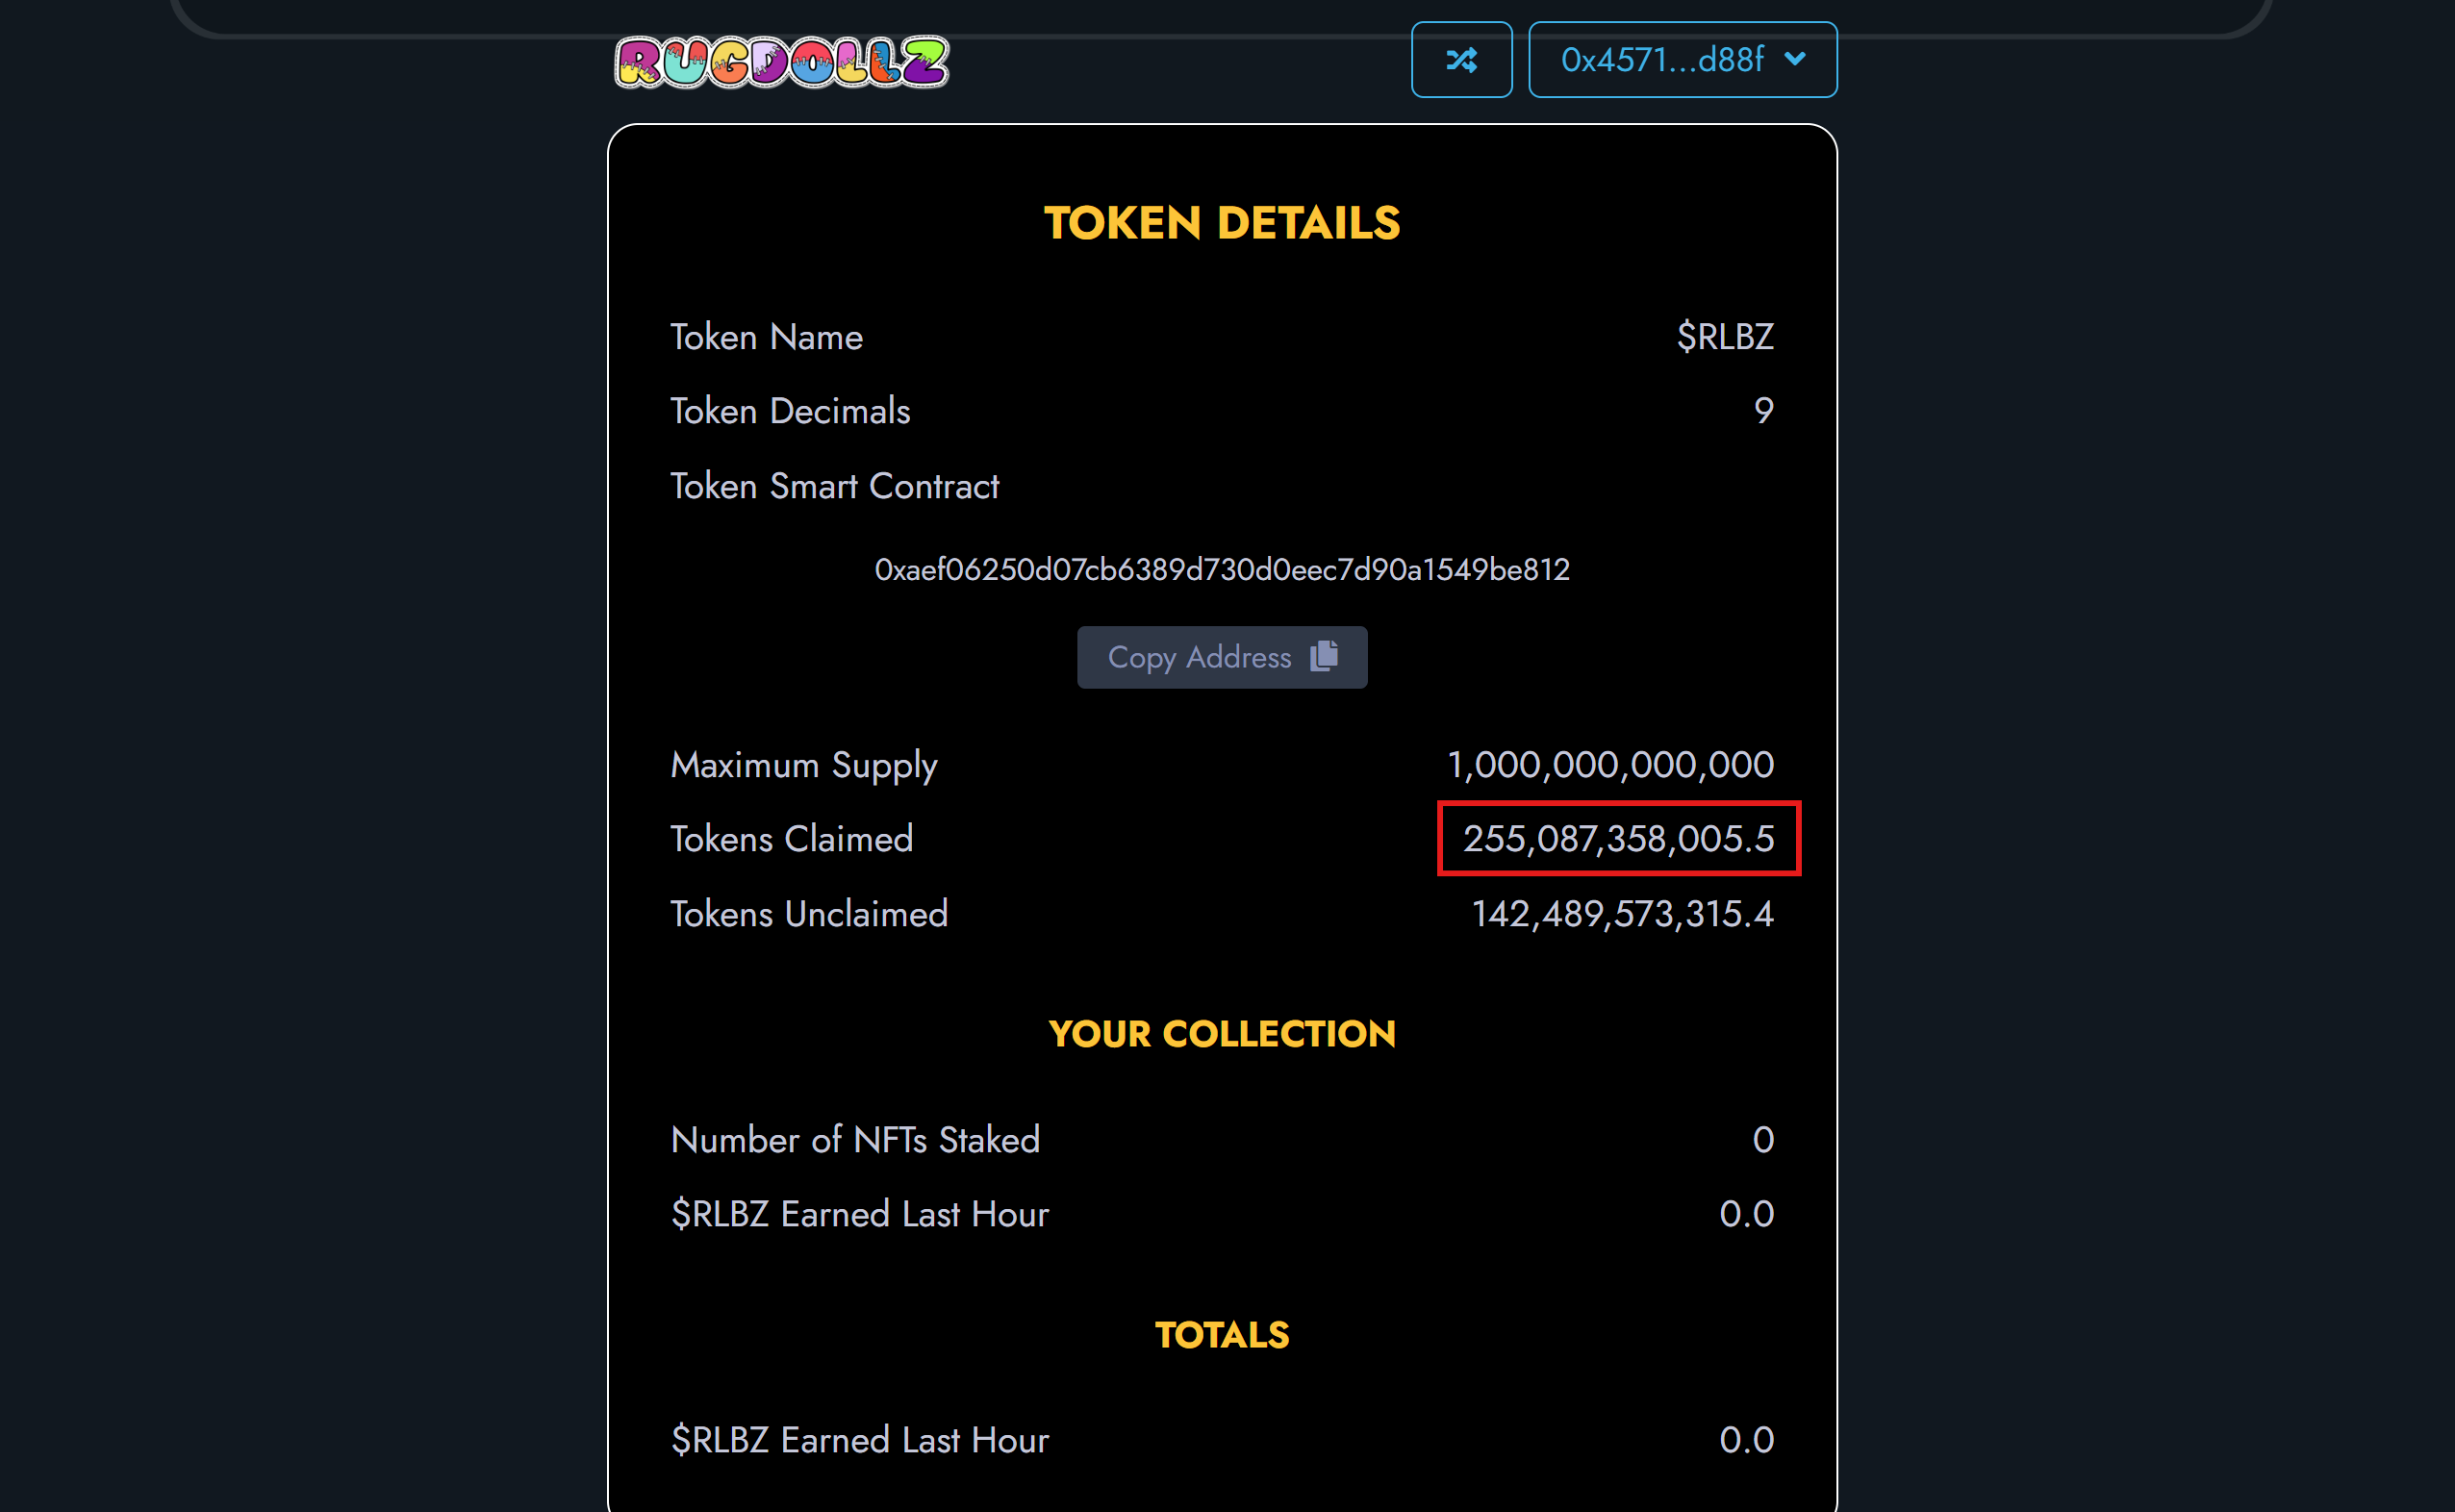Click the copy icon beside Copy Address
This screenshot has width=2455, height=1512.
1324,656
